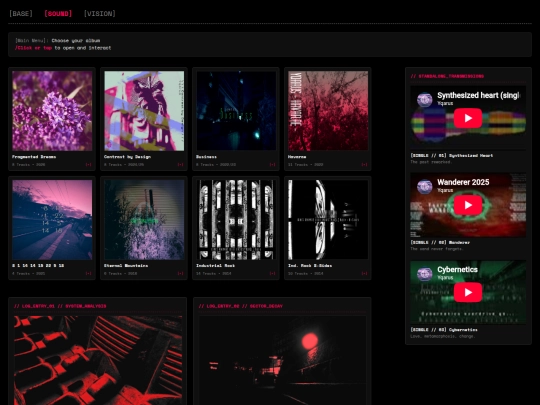Click the SINGLE // 03 Cybernetics caption
Screen dimensions: 540x405
tap(444, 330)
